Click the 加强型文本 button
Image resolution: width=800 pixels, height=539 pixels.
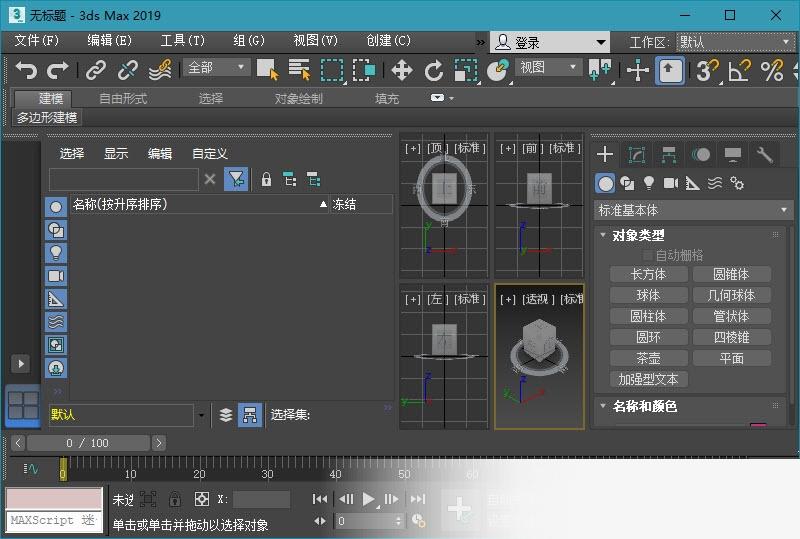648,379
